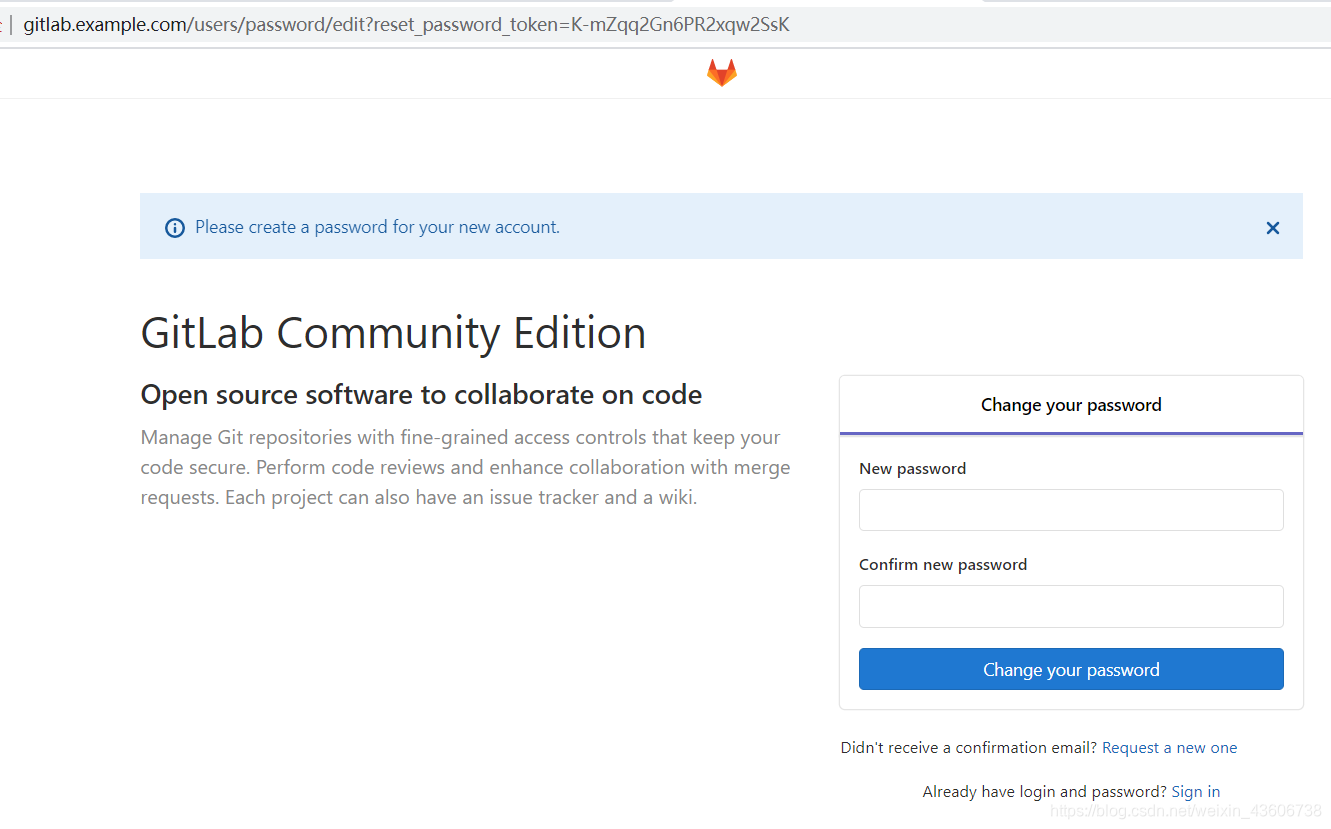Click the 'New password' label

click(x=912, y=469)
